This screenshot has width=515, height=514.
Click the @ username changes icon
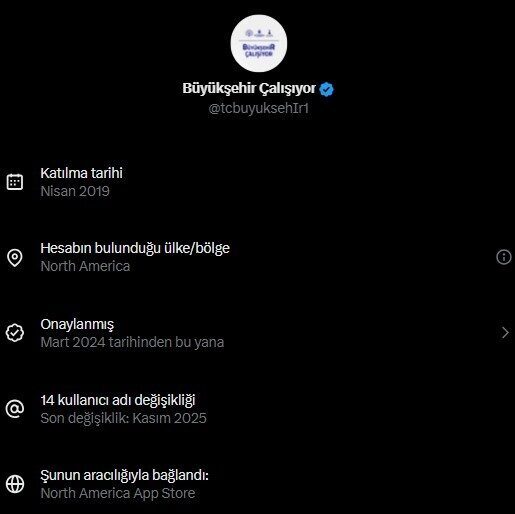pyautogui.click(x=15, y=409)
